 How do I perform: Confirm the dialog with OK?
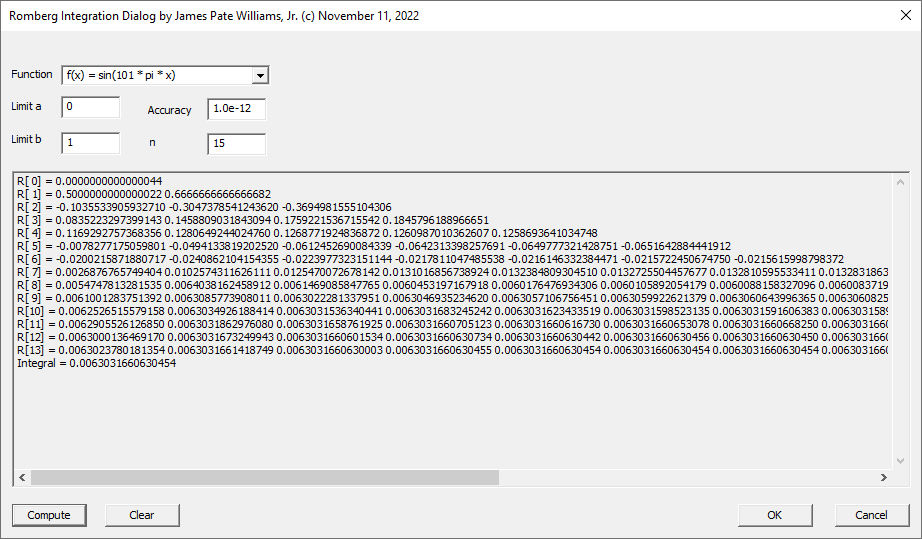774,515
